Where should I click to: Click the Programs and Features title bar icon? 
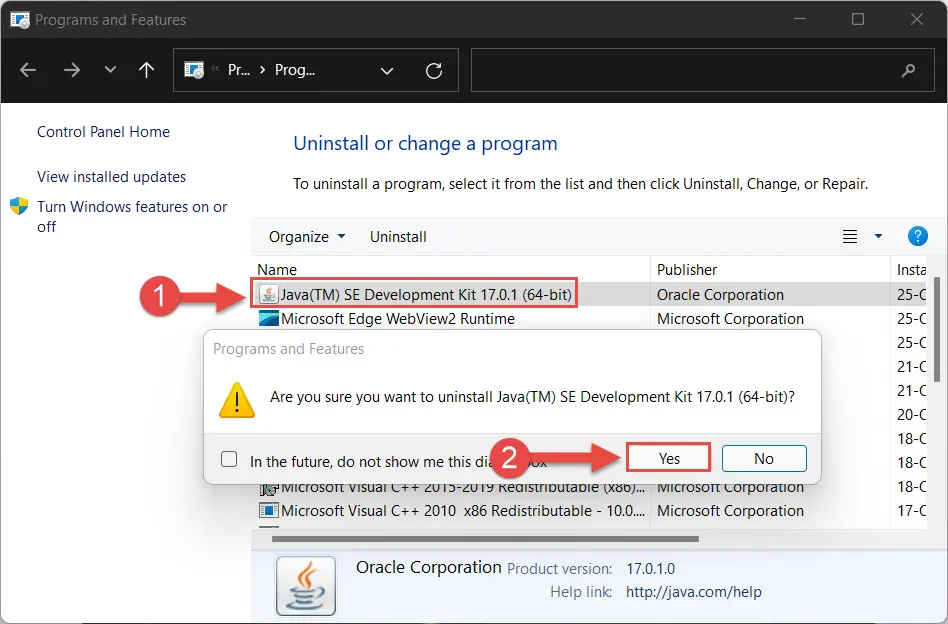[20, 20]
